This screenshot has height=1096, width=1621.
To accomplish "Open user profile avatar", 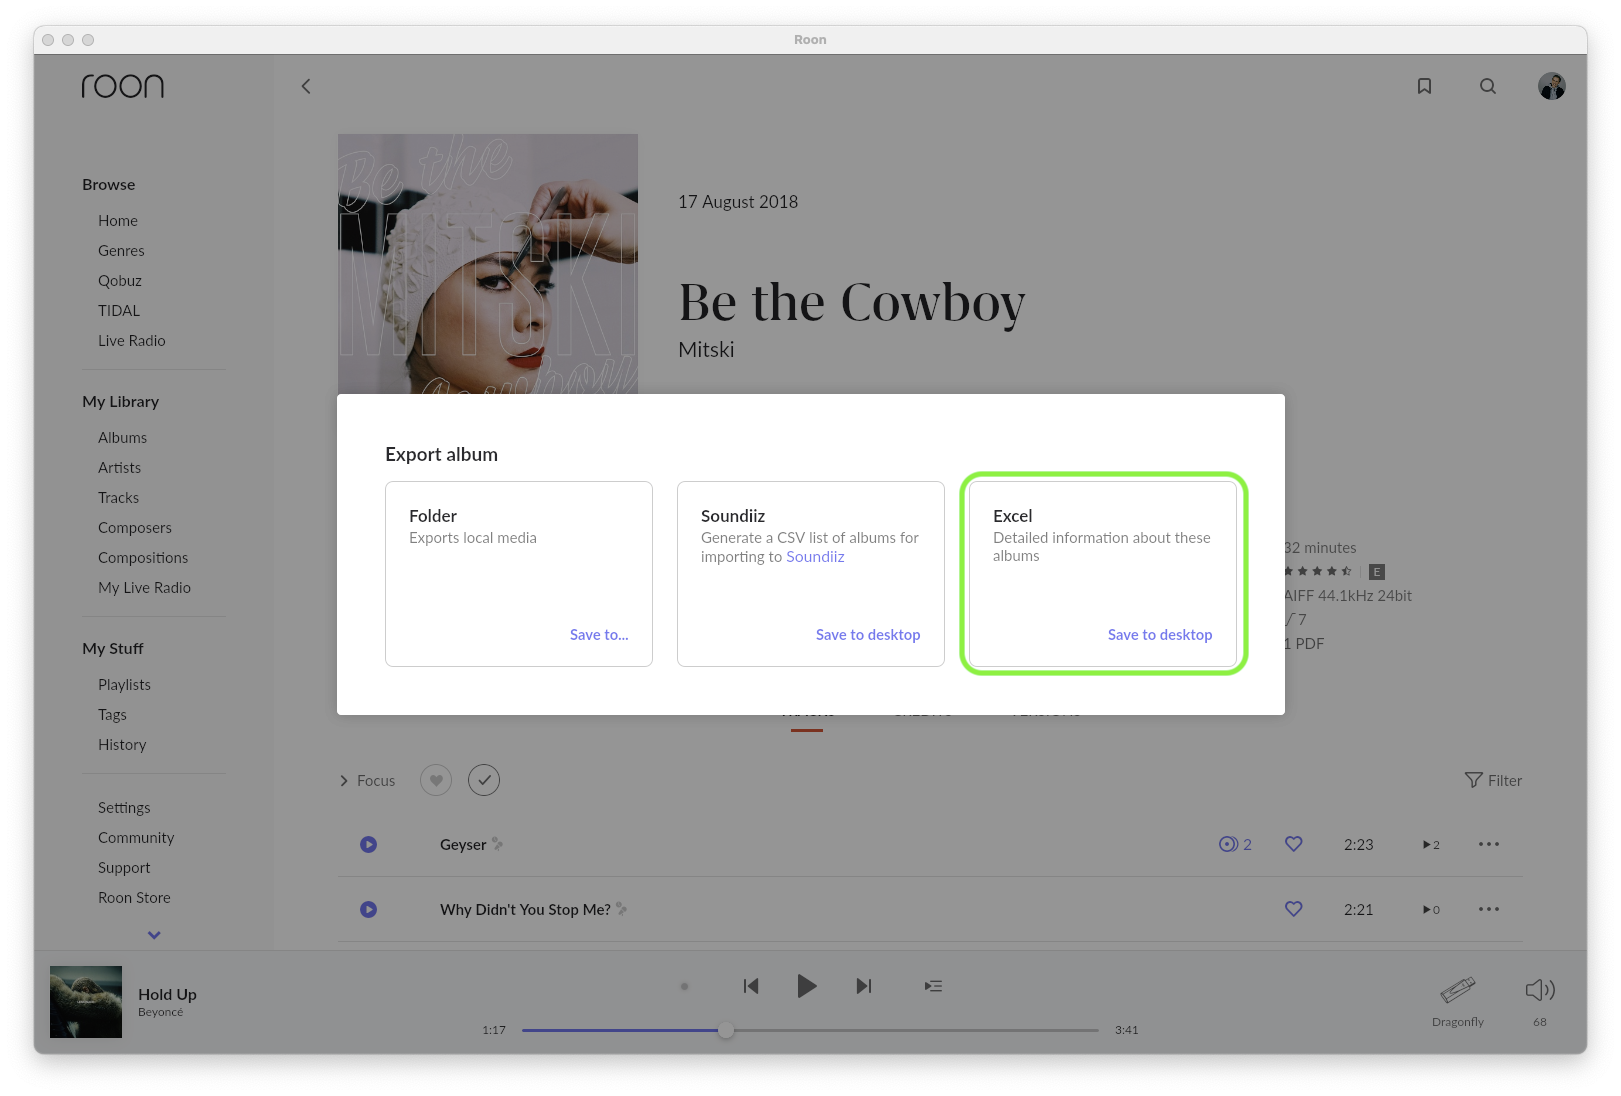I will tap(1552, 86).
